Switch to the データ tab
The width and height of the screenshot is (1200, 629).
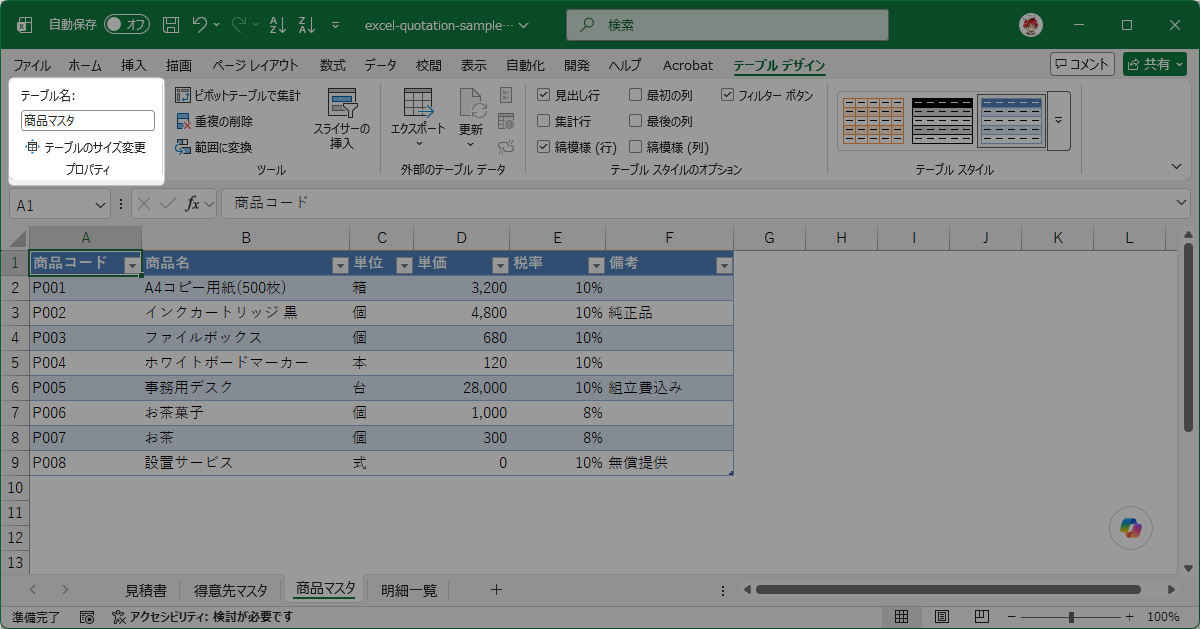click(380, 65)
